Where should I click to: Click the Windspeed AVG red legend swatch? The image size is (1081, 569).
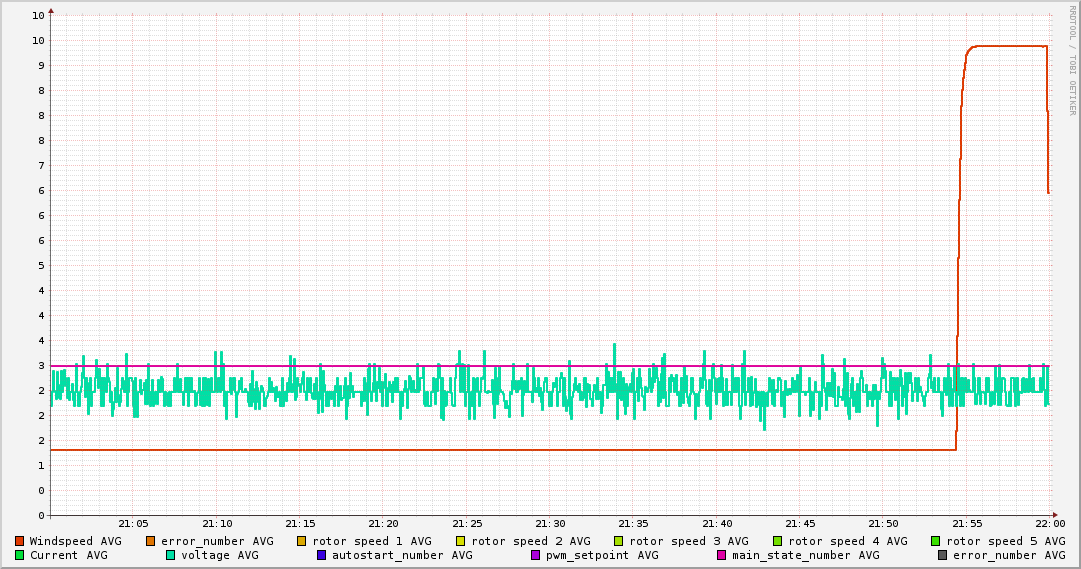coord(20,541)
